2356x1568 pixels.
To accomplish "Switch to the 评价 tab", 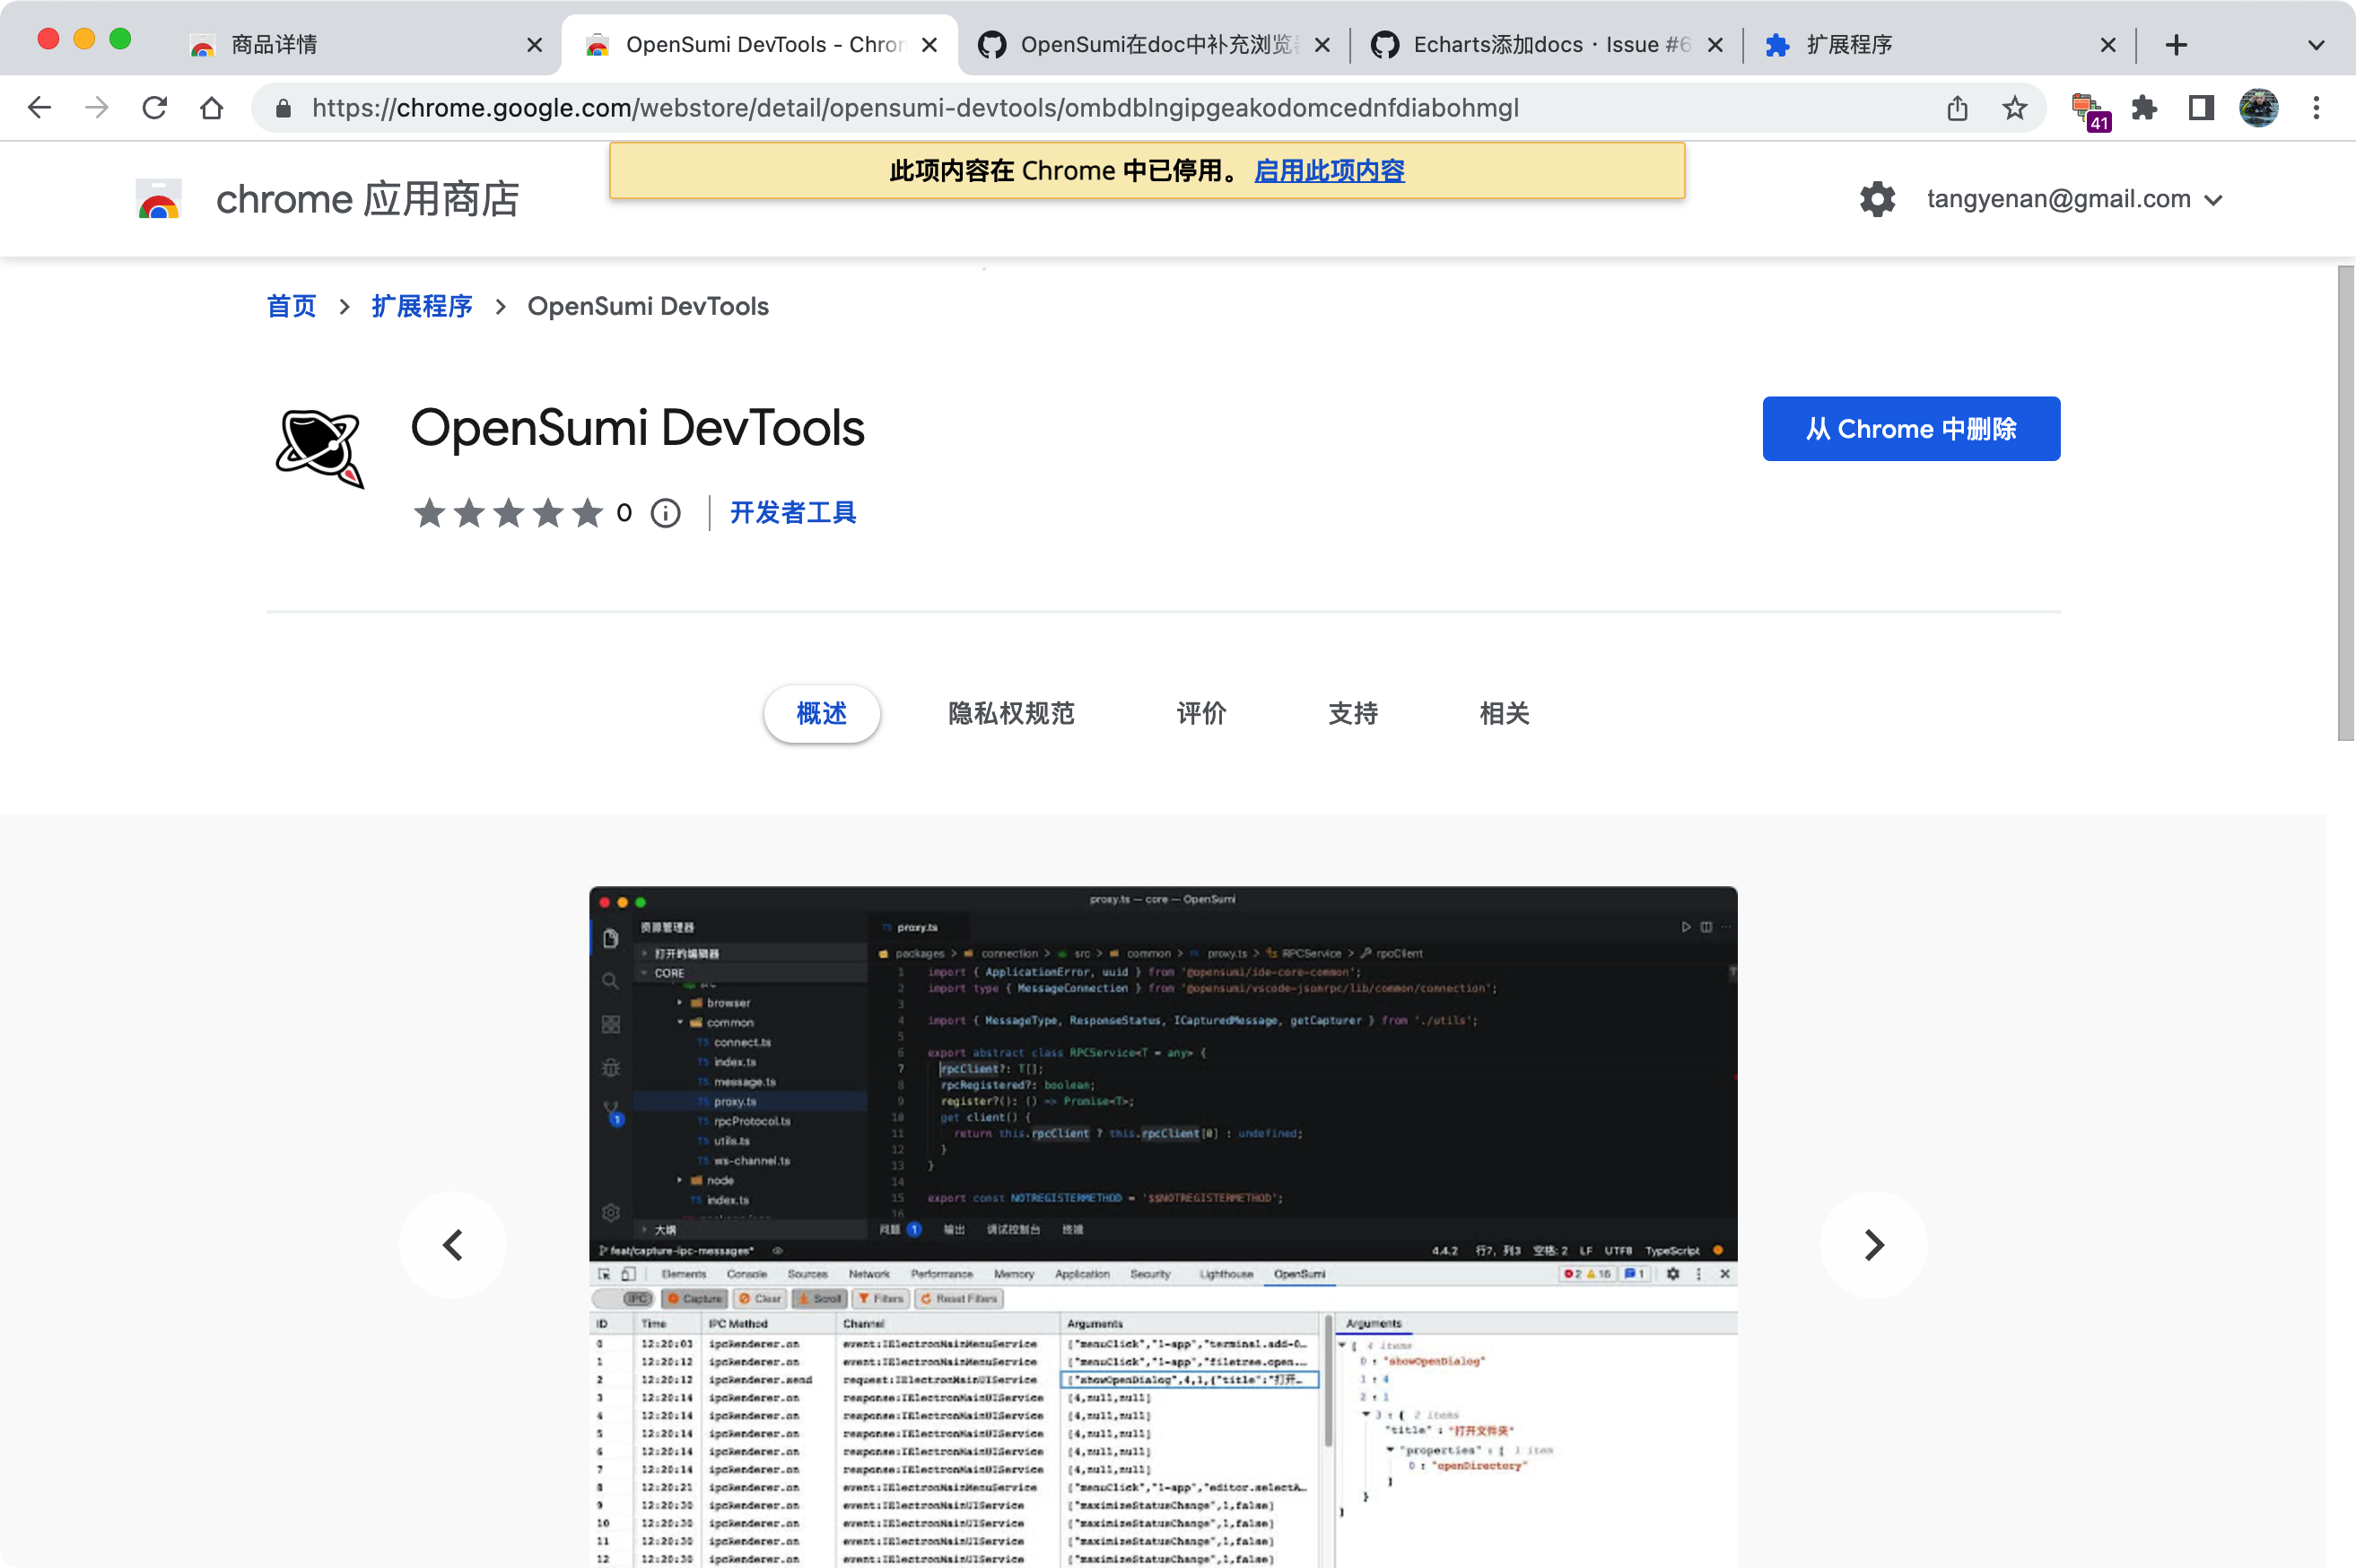I will click(x=1200, y=713).
